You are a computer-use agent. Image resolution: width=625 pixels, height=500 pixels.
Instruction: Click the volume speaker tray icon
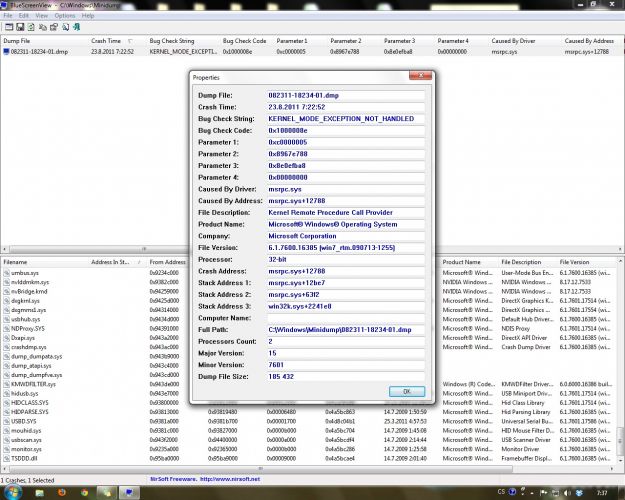tap(568, 493)
